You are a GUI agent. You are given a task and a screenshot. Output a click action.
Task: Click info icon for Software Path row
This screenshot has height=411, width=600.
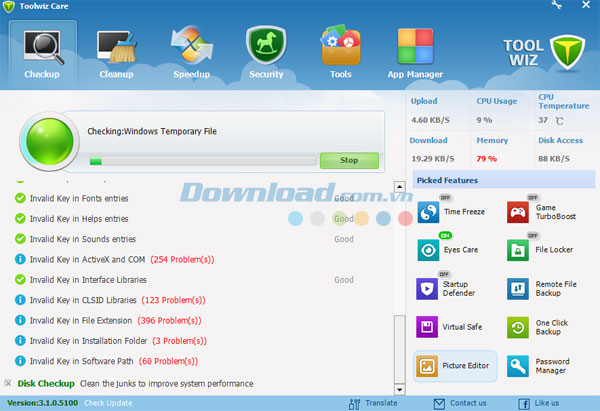[x=20, y=360]
